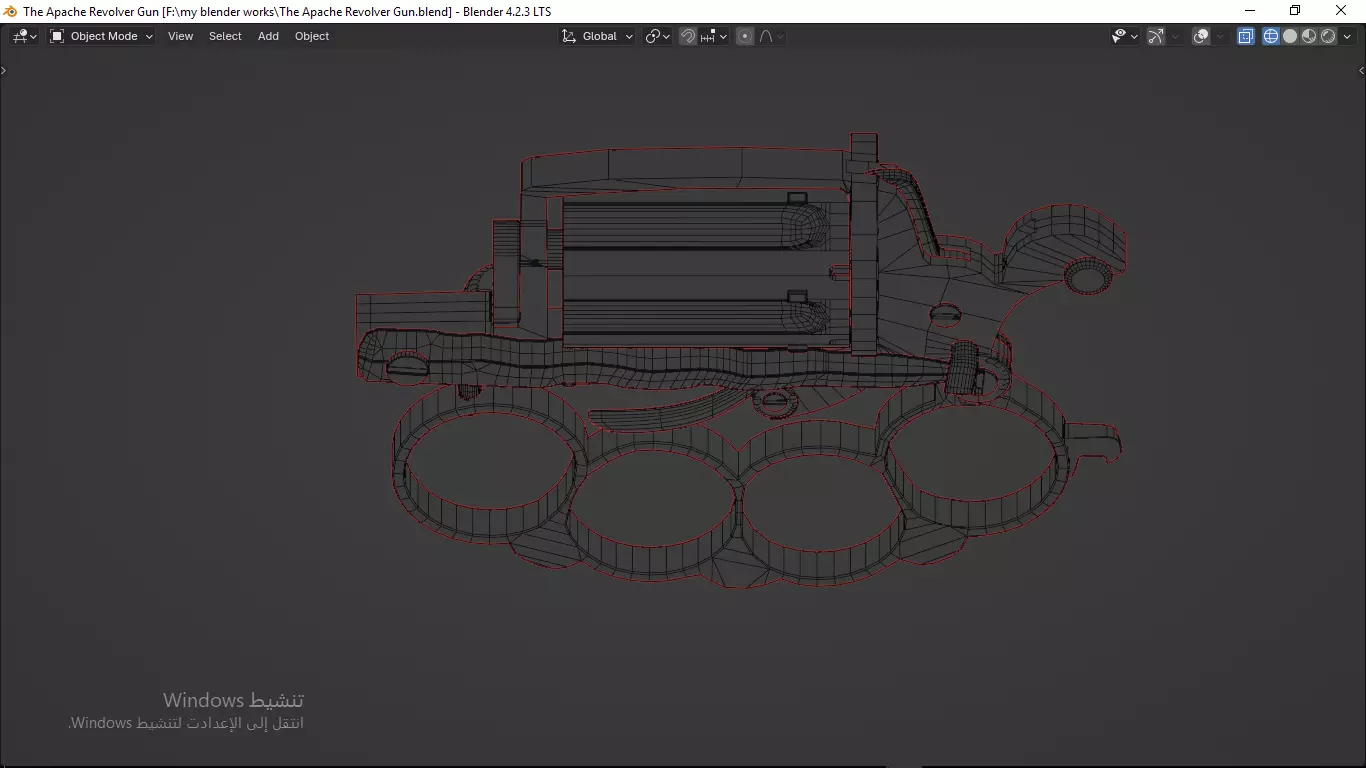Close the Blender window
This screenshot has height=768, width=1366.
[1342, 11]
